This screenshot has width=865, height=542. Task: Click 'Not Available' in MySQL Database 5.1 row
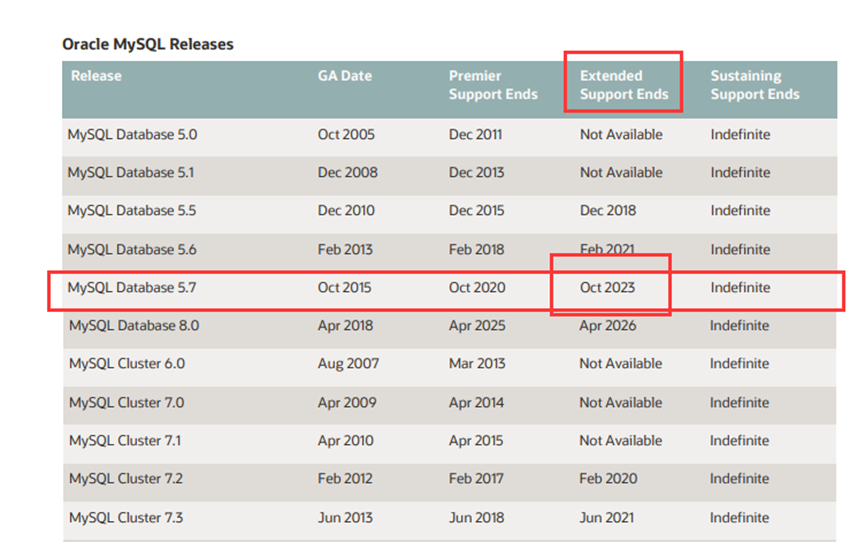(x=621, y=173)
